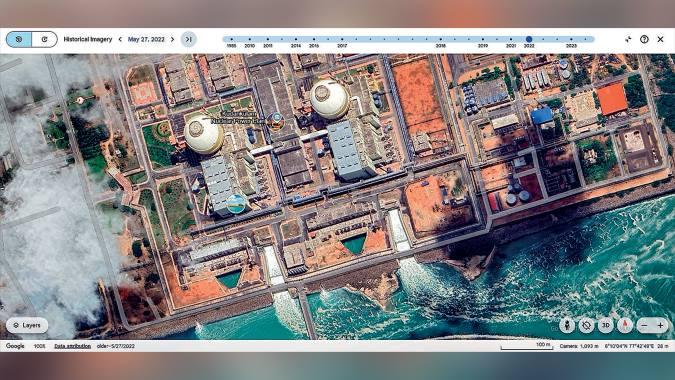The image size is (675, 380).
Task: Select the 1985 marker on the timeline
Action: 232,39
